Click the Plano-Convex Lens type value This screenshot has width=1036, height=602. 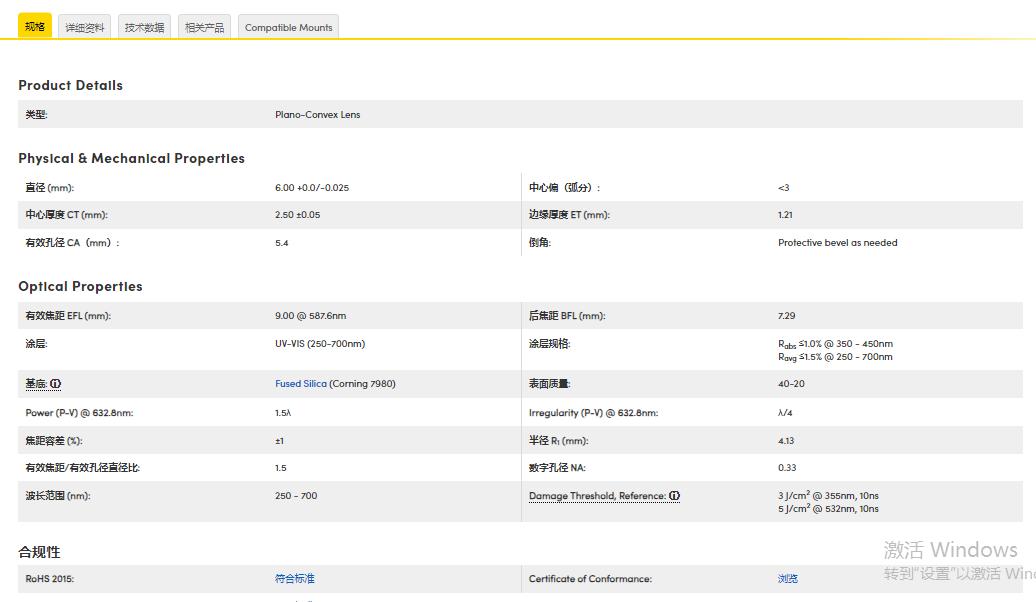point(317,115)
